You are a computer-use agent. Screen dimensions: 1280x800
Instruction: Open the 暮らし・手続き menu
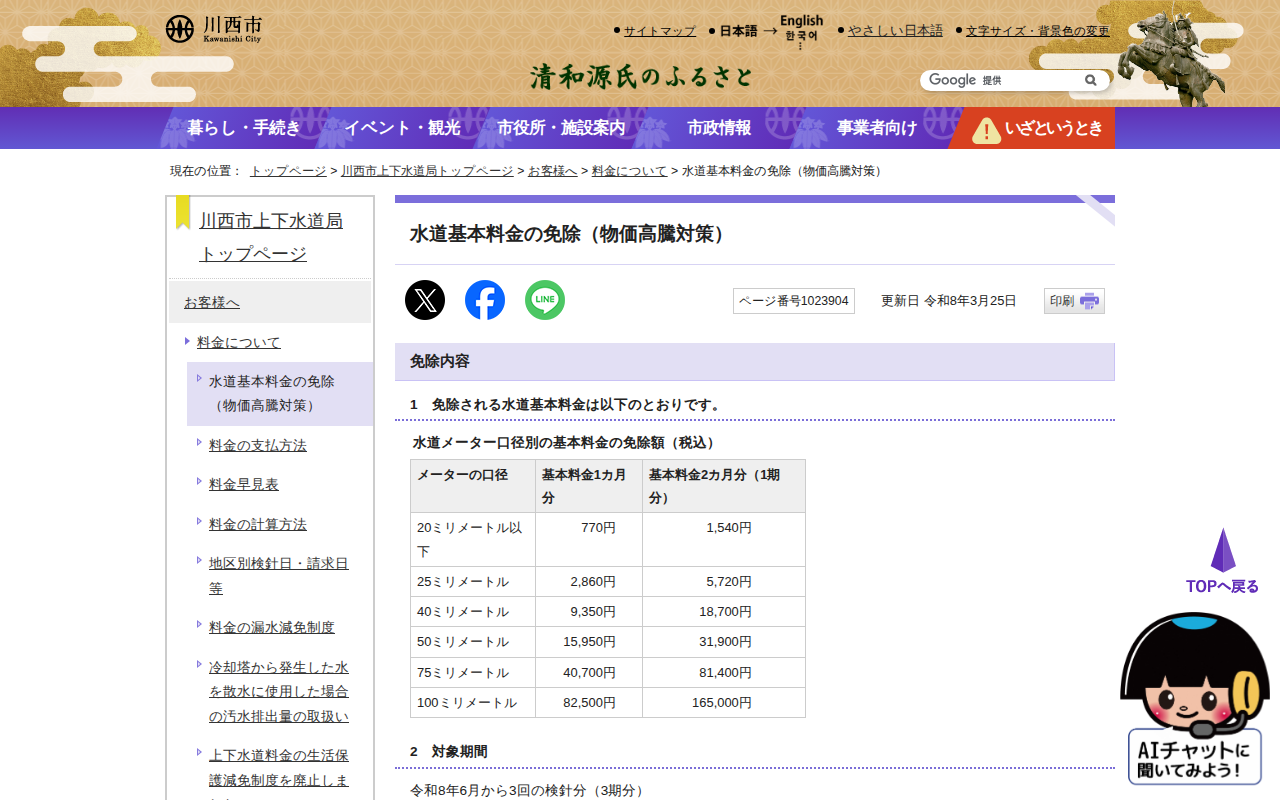click(243, 128)
